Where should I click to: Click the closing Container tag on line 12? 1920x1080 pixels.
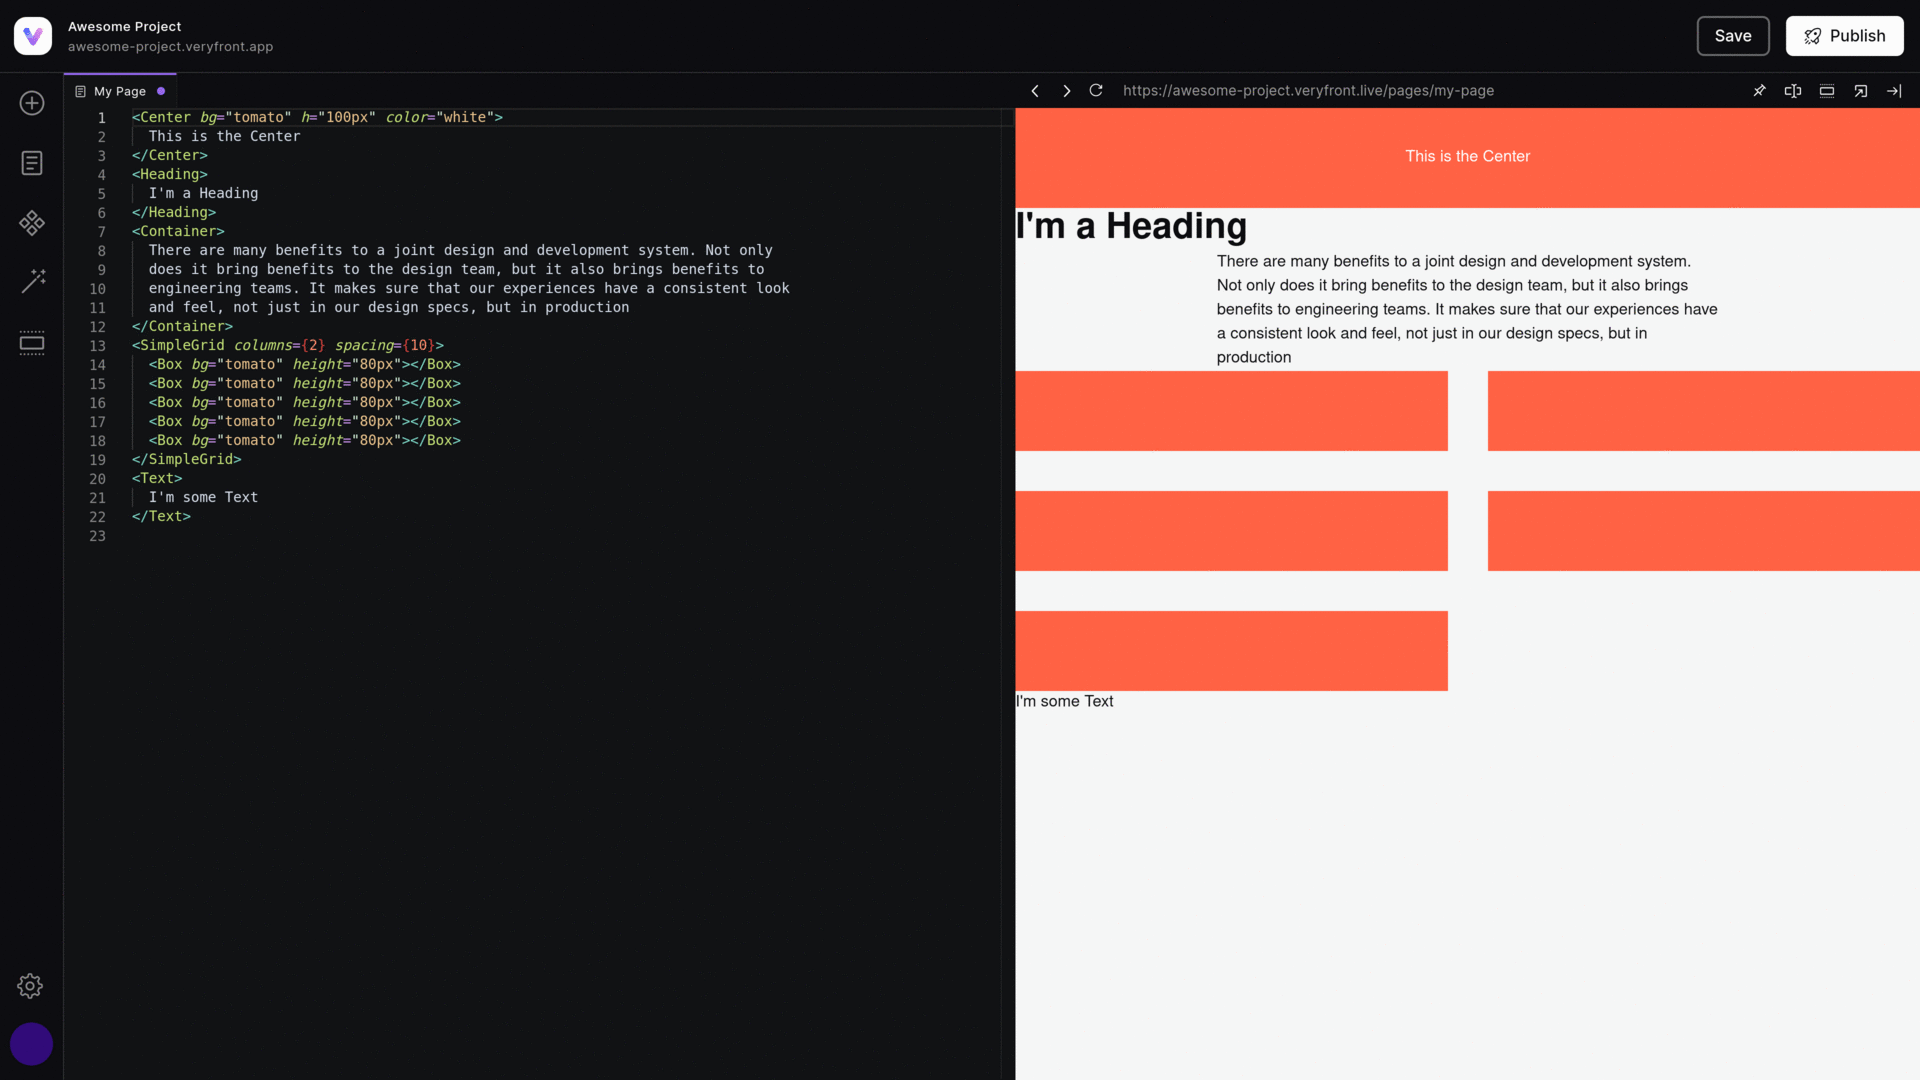point(182,326)
